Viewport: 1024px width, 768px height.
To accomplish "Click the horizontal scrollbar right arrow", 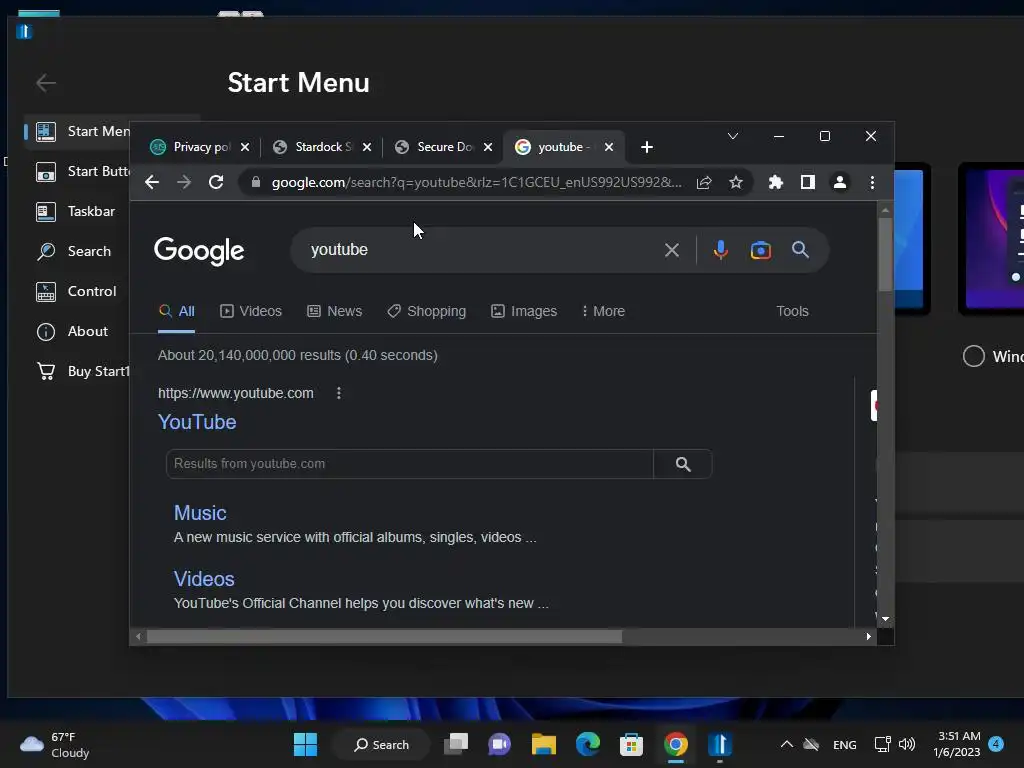I will pos(869,636).
